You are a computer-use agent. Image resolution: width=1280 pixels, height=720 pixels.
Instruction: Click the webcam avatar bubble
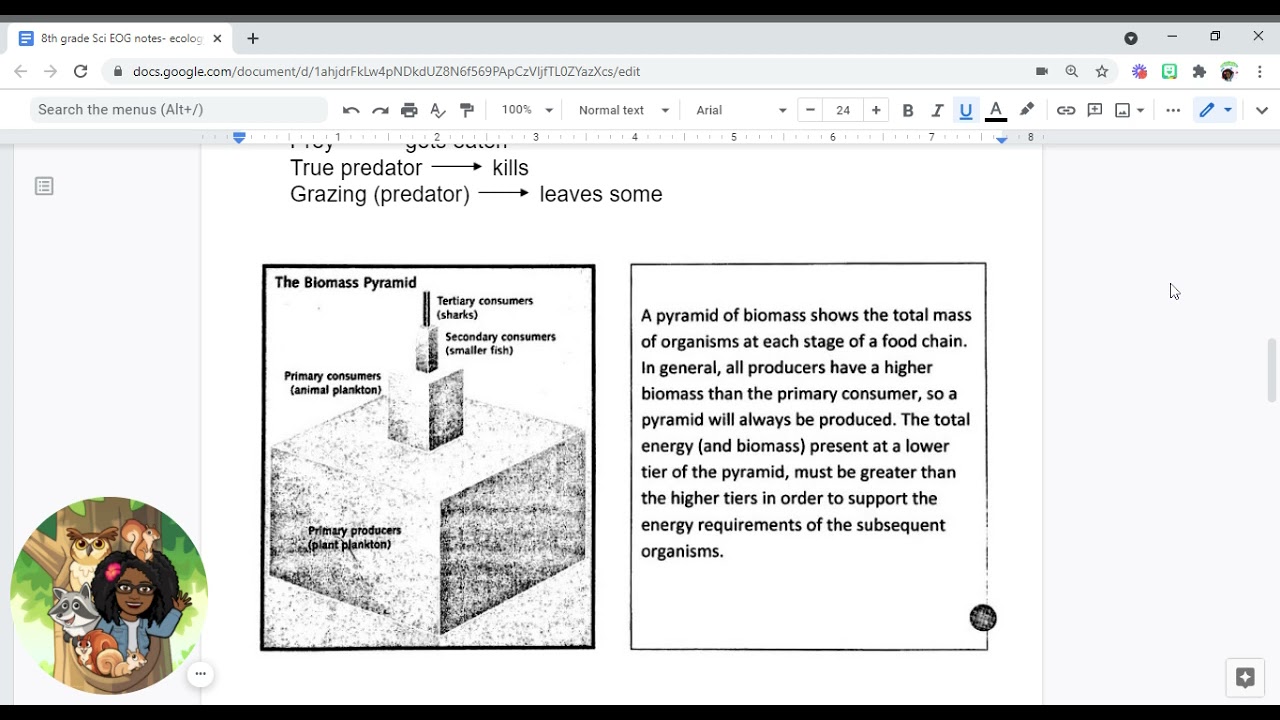click(x=109, y=595)
